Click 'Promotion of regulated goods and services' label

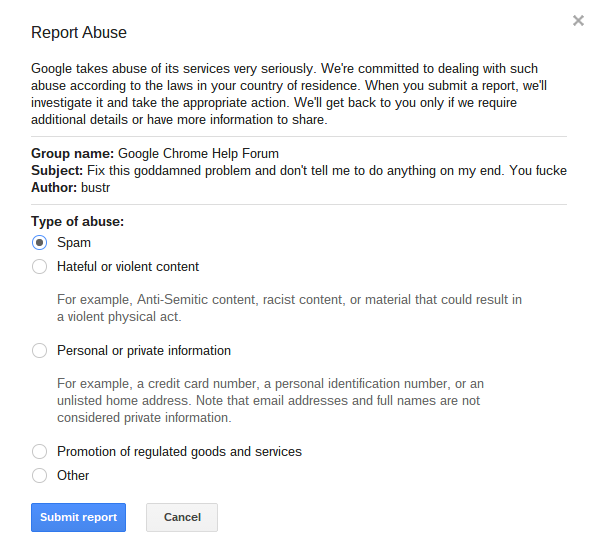pyautogui.click(x=180, y=452)
